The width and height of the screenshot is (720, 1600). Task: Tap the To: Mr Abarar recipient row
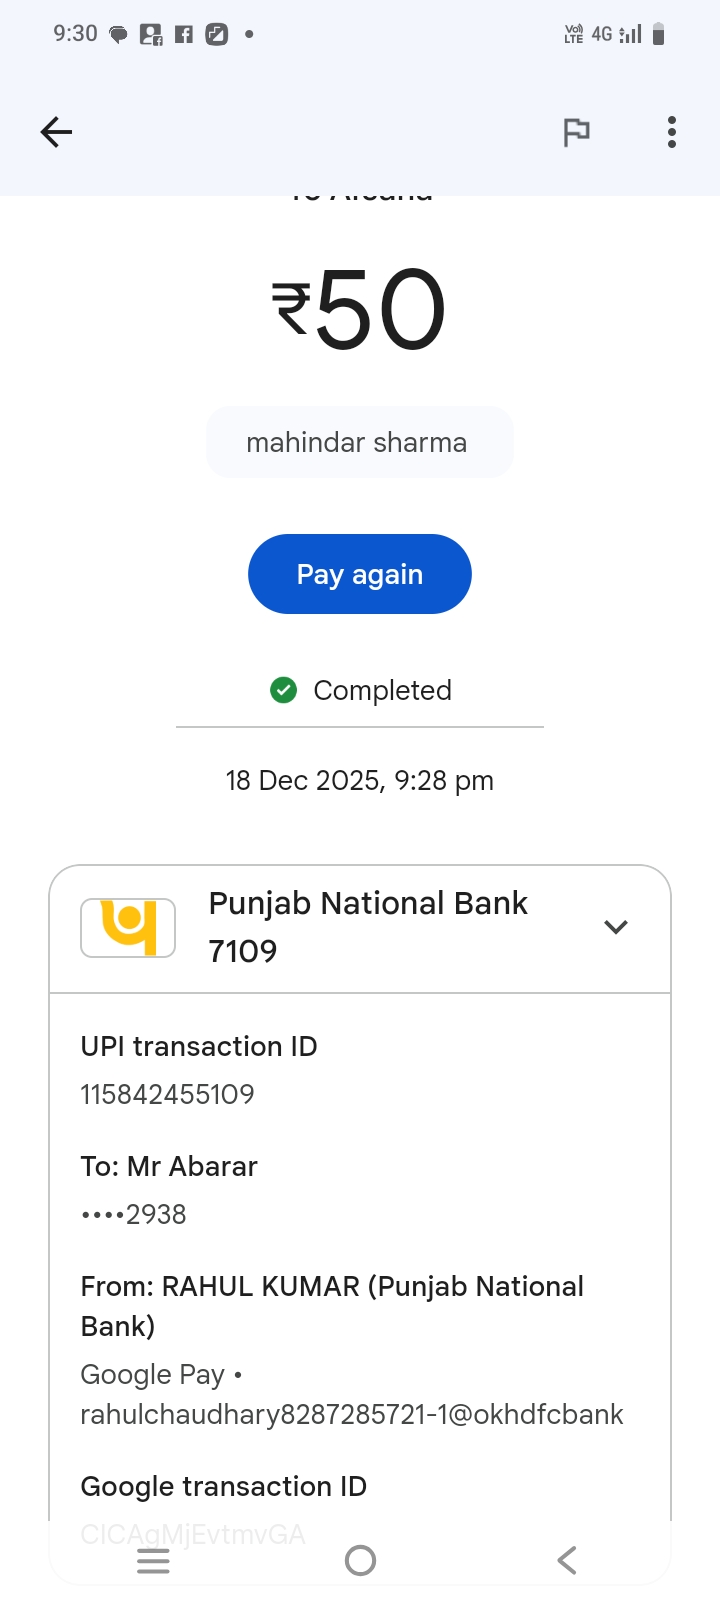(x=170, y=1167)
